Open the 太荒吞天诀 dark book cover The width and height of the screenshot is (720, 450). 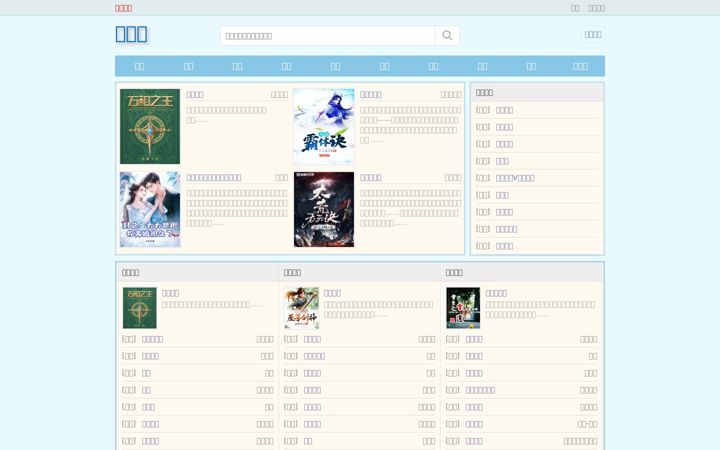[324, 209]
